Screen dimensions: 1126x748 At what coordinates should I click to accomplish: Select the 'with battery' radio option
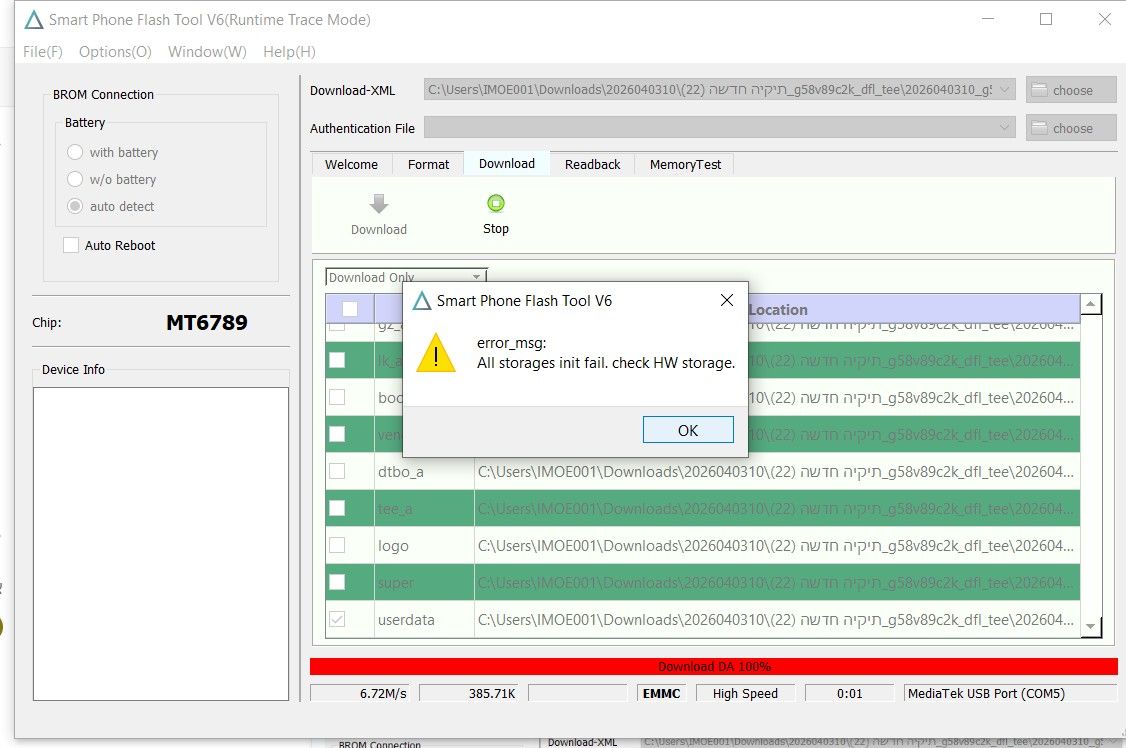coord(75,152)
